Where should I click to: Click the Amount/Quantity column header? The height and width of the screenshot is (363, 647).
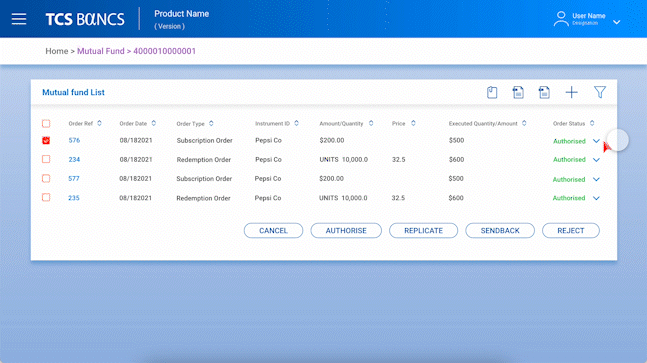click(x=341, y=124)
